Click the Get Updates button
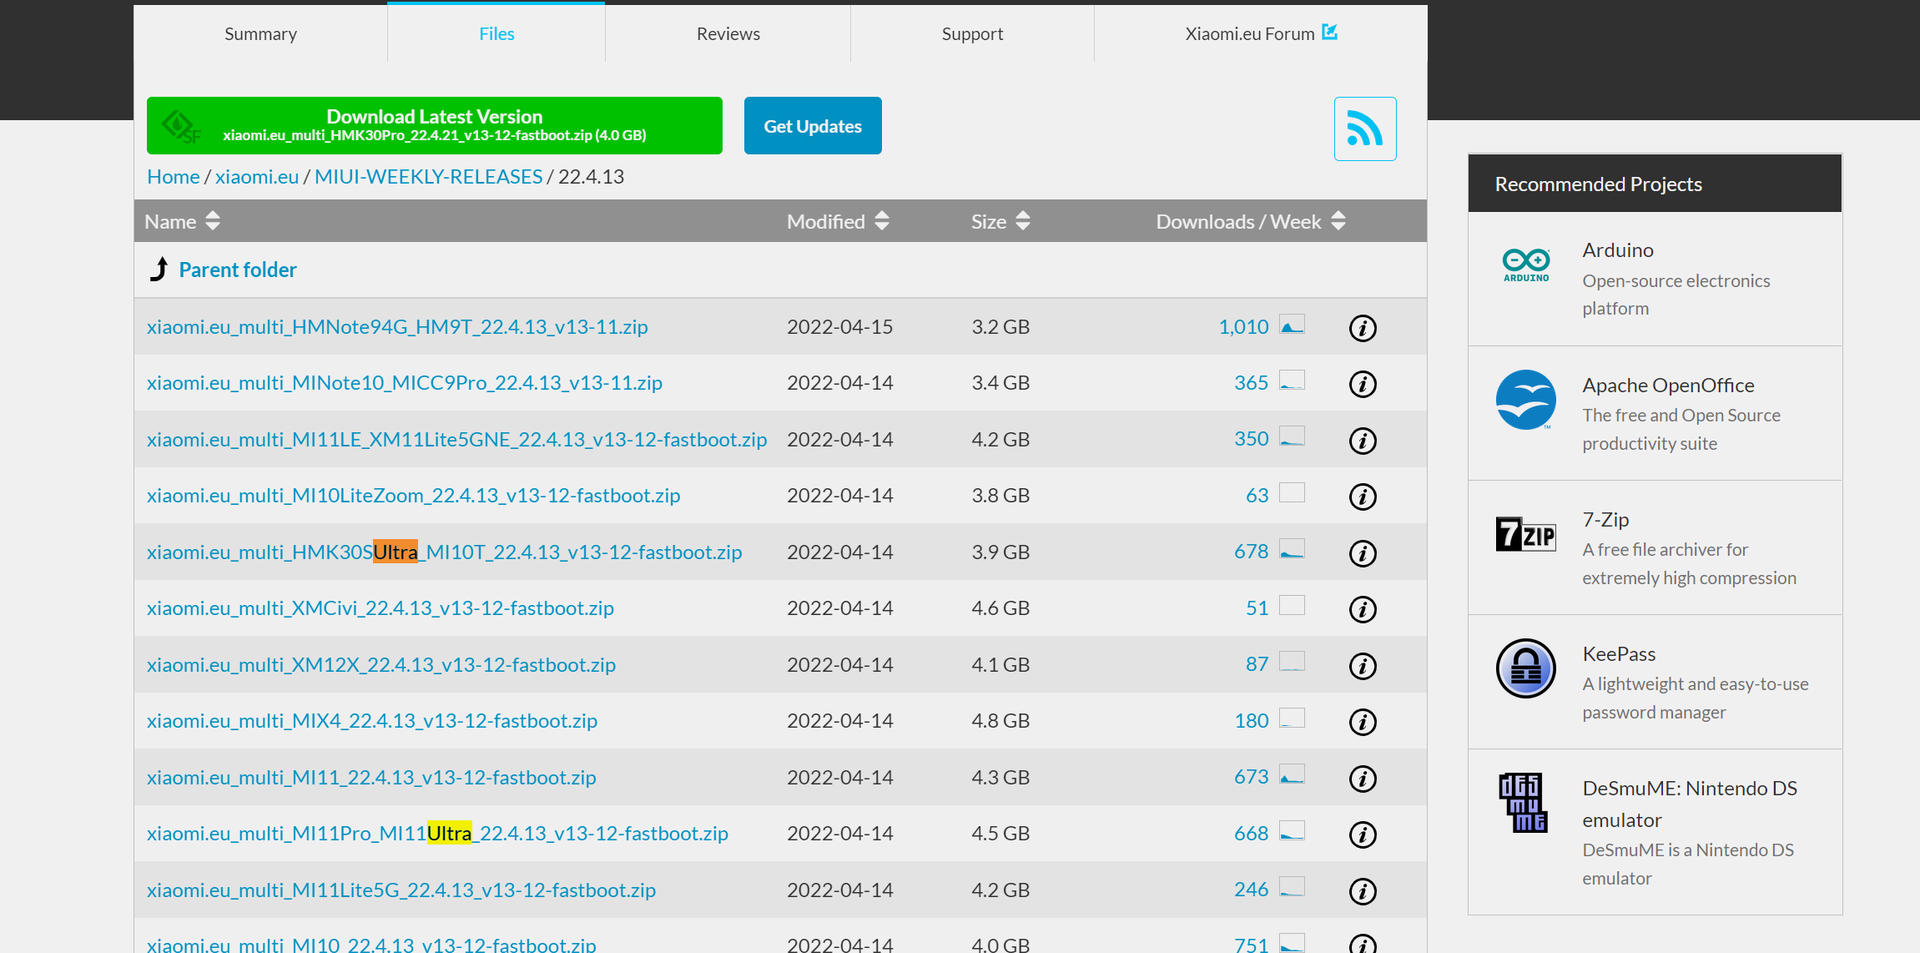Screen dimensions: 1920x953 click(813, 126)
